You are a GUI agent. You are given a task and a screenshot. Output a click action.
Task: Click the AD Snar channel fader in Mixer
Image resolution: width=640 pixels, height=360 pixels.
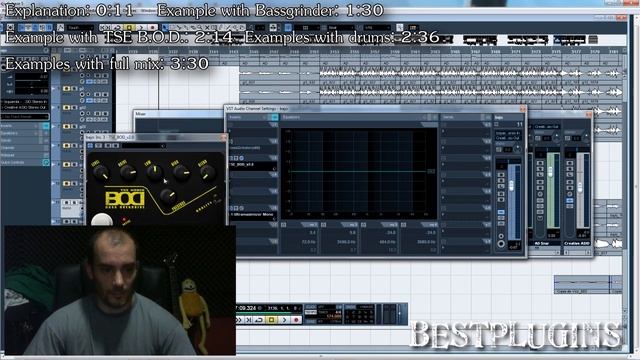coord(550,173)
